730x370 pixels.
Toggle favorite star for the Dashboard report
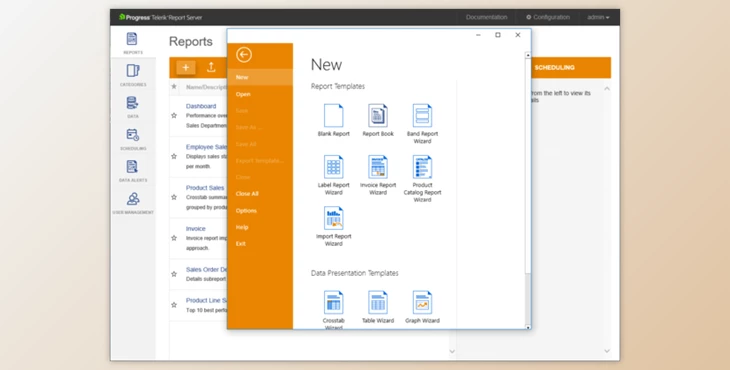174,115
